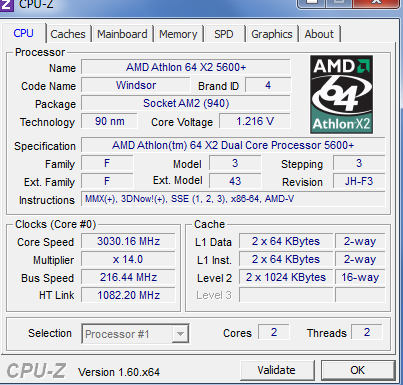The height and width of the screenshot is (385, 403).
Task: Click the AMD Athlon X2 logo image
Action: pyautogui.click(x=341, y=94)
